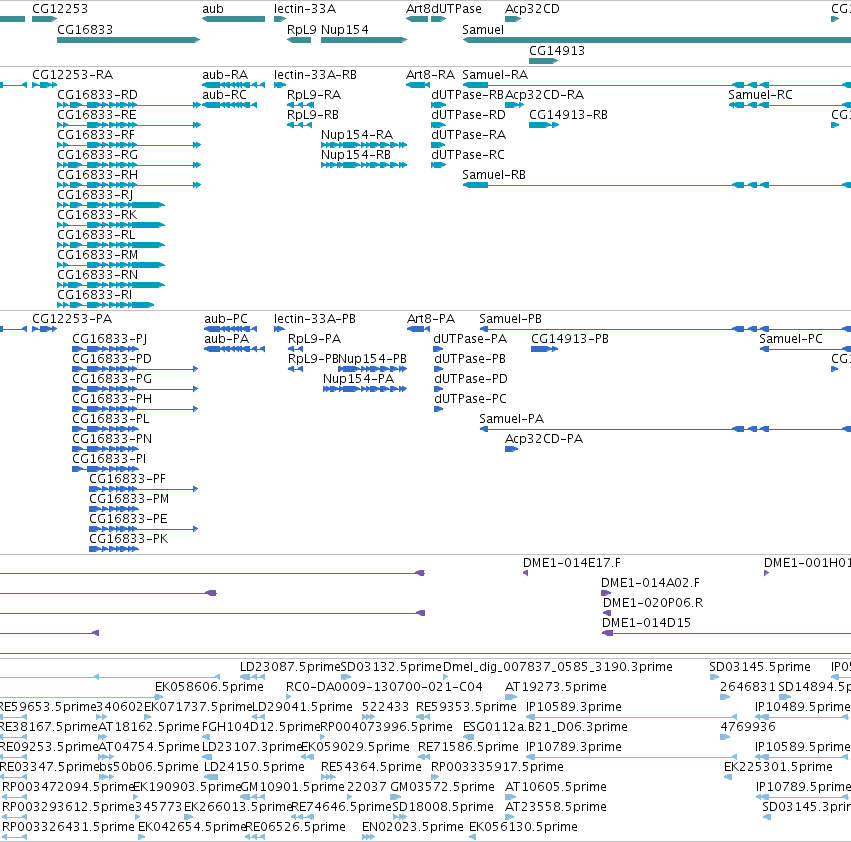Click the EK058606.5prime EST
The image size is (851, 842).
click(x=209, y=687)
